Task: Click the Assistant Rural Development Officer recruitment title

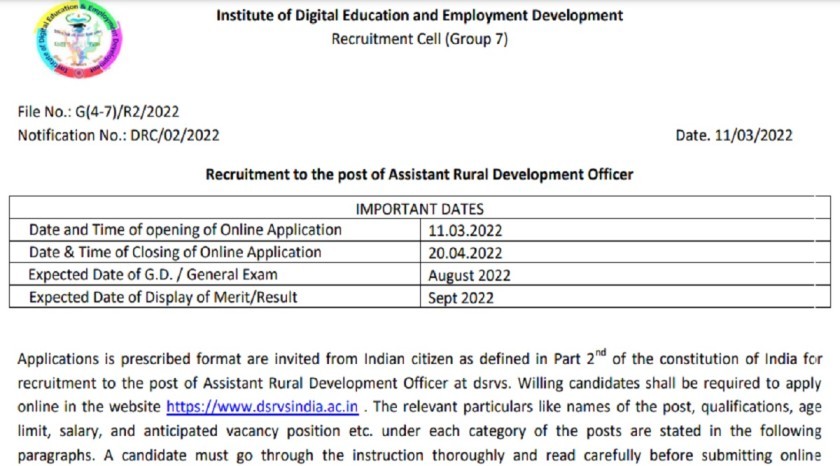Action: 419,174
